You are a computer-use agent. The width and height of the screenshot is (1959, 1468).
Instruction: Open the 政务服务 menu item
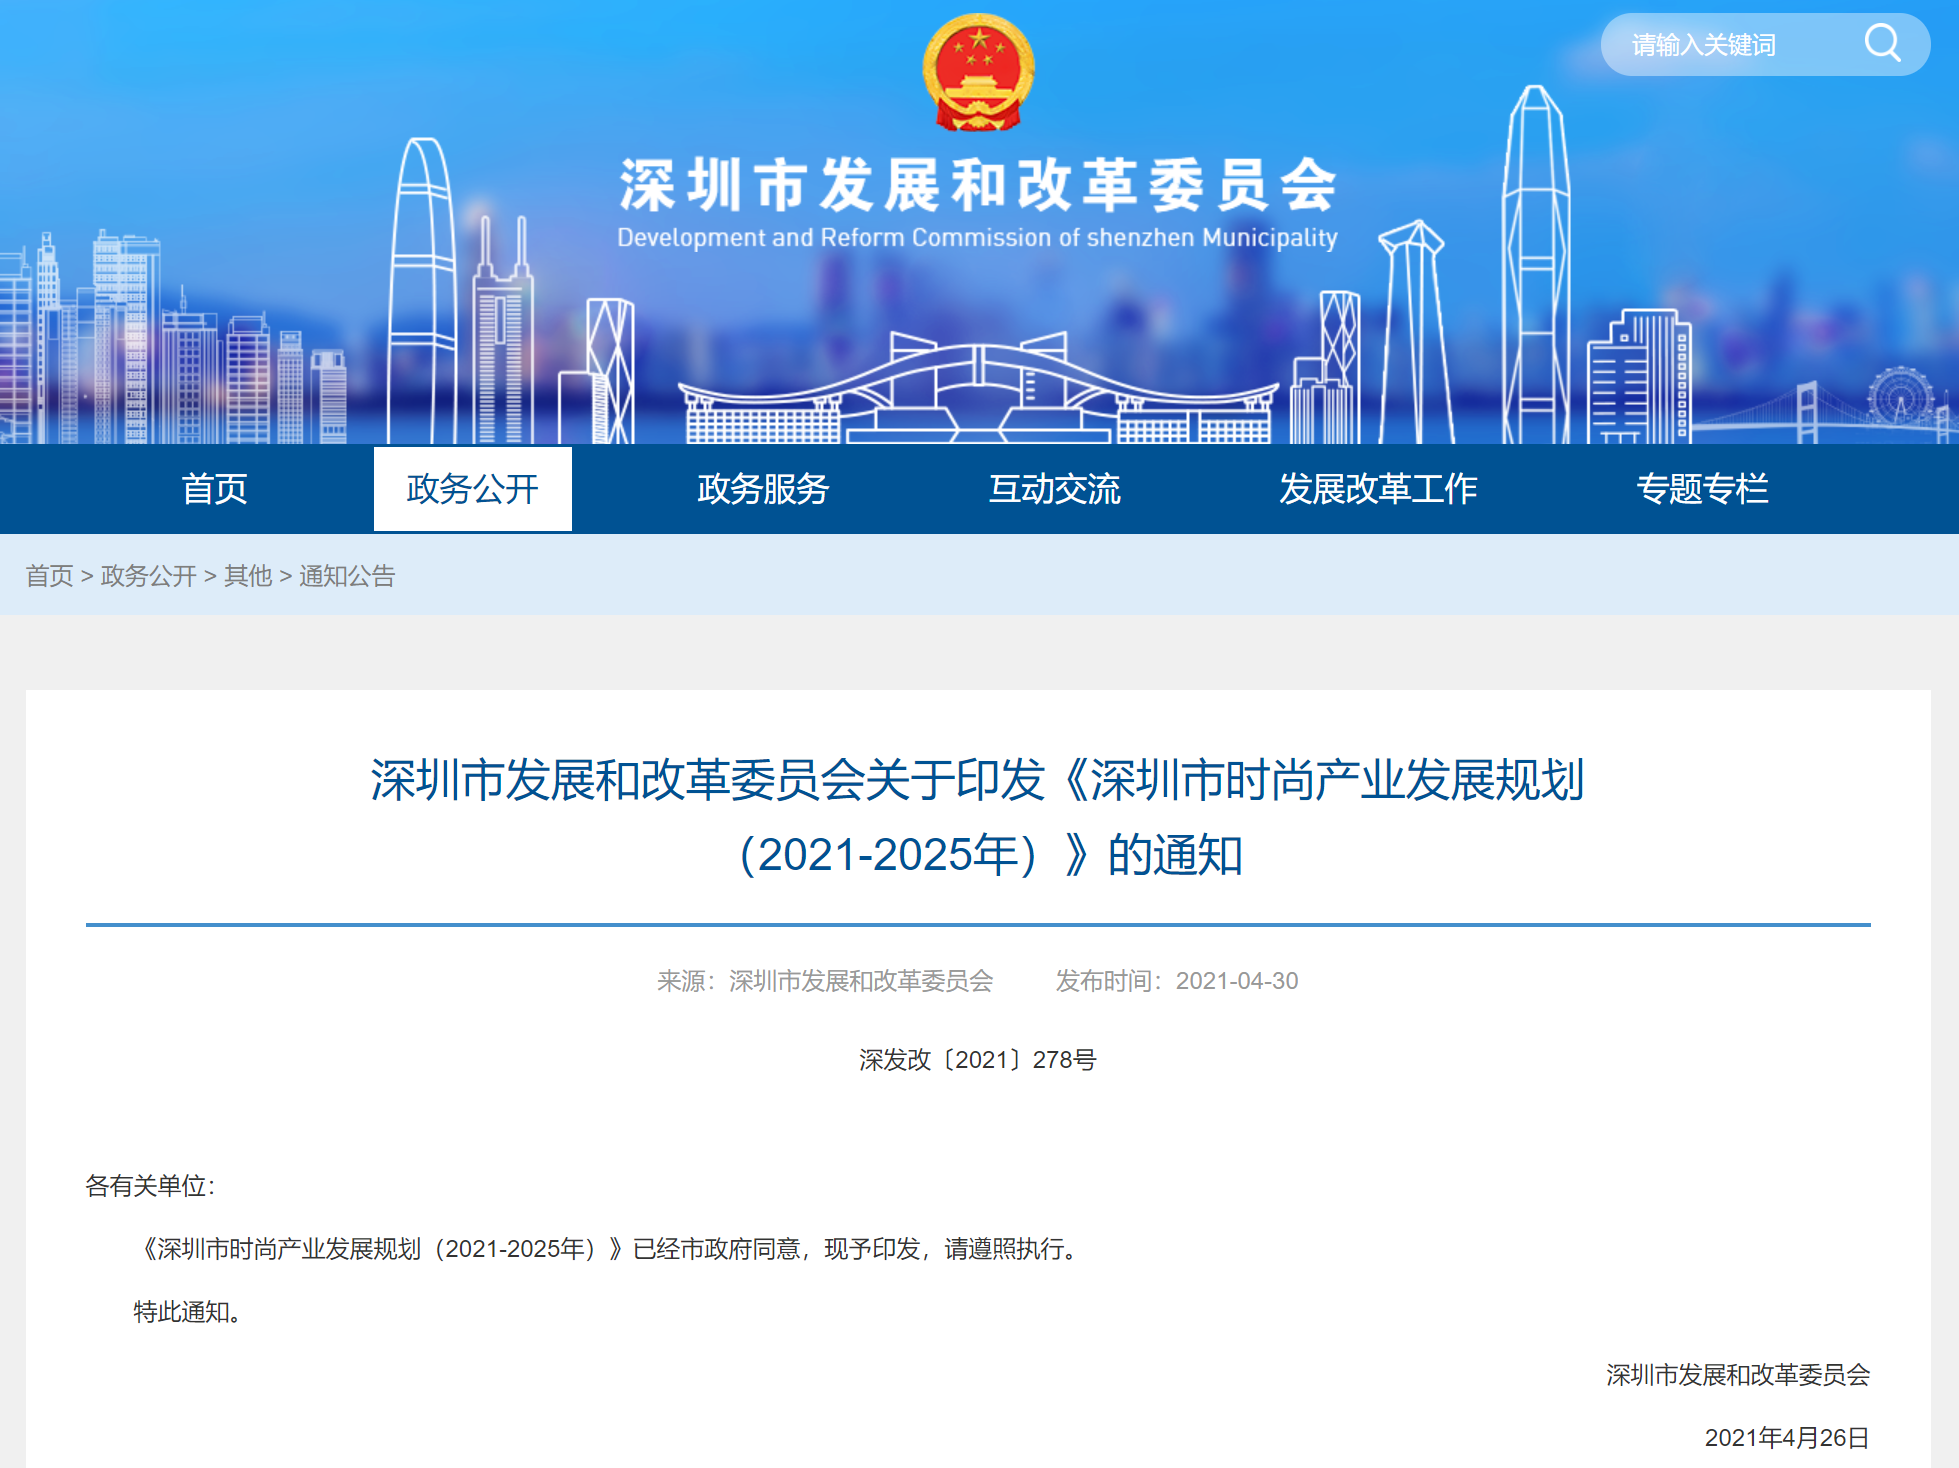pos(763,489)
